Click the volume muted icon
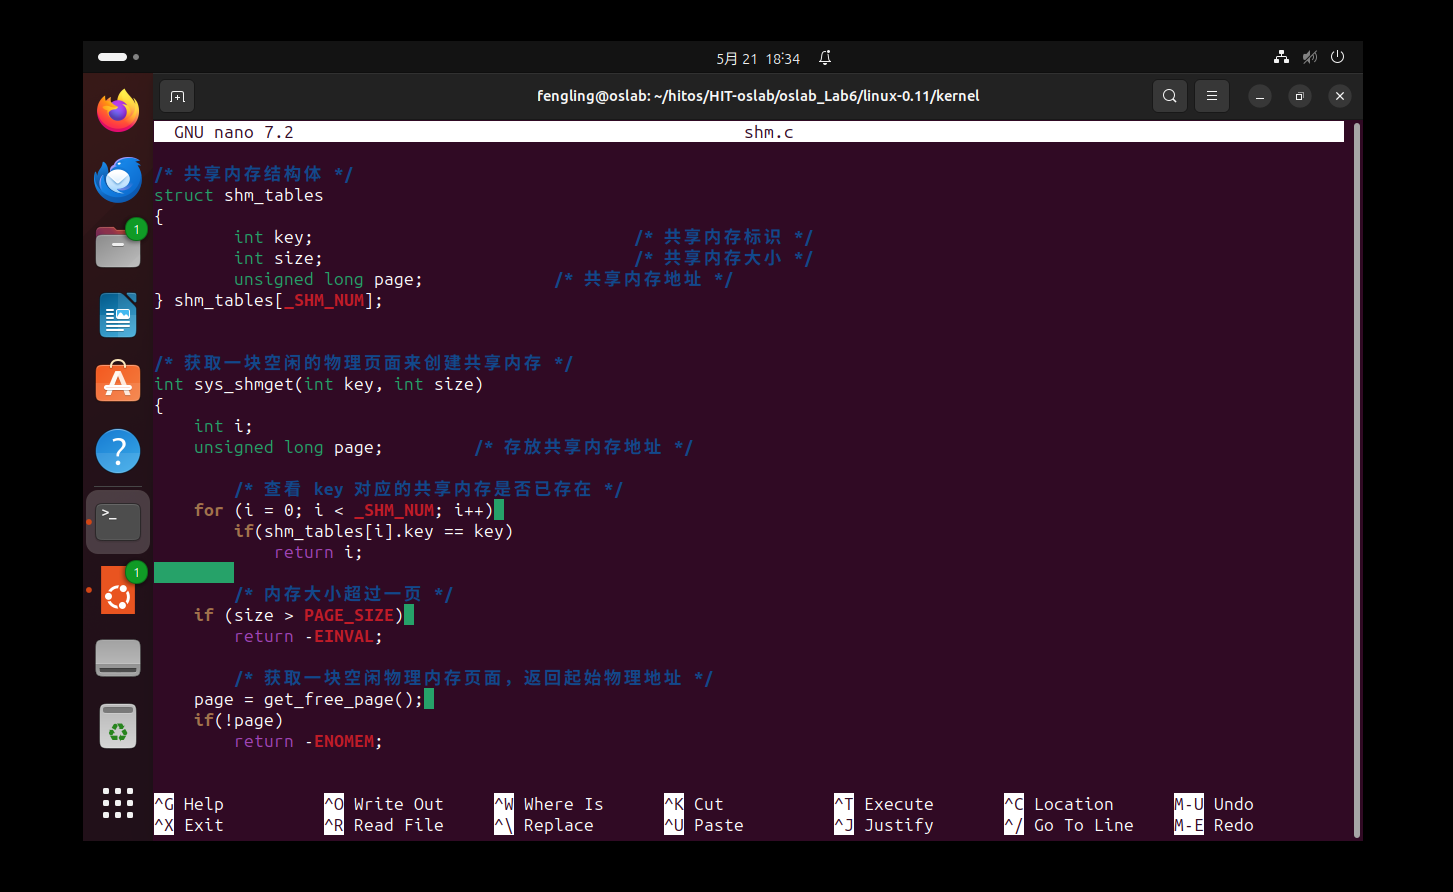Image resolution: width=1453 pixels, height=892 pixels. click(1310, 58)
